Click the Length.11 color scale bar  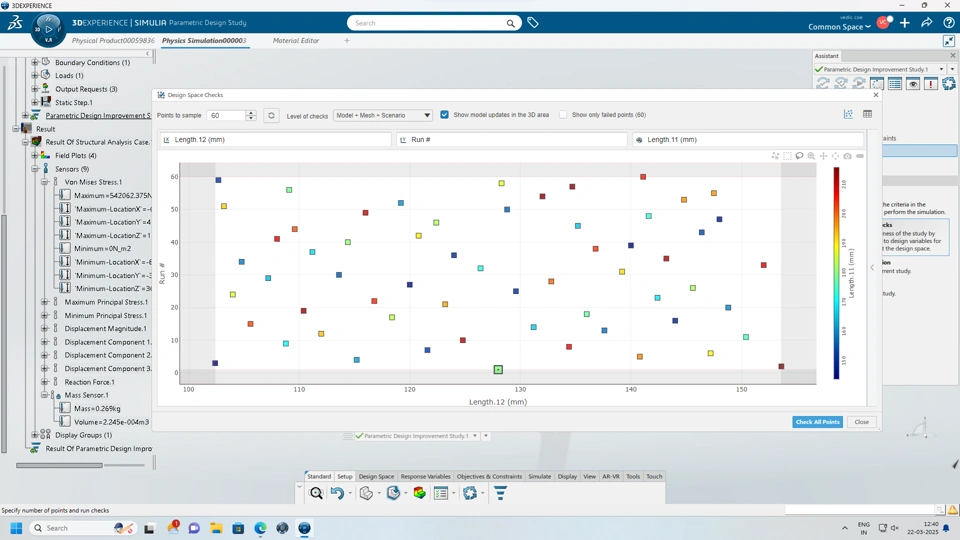(836, 273)
